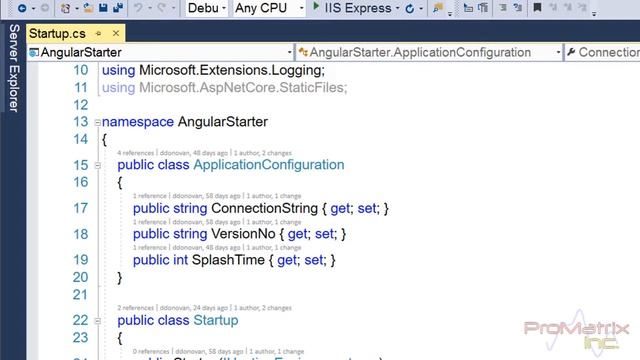Click the Previous Bookmark icon
The height and width of the screenshot is (360, 640).
(553, 7)
